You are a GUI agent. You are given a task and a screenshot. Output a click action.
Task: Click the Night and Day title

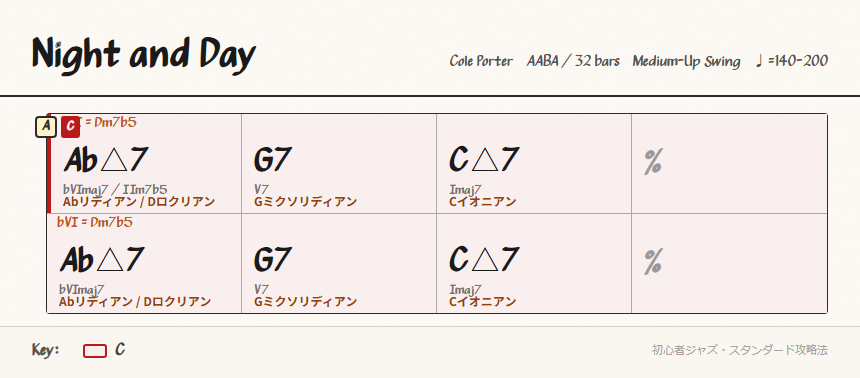pos(144,55)
